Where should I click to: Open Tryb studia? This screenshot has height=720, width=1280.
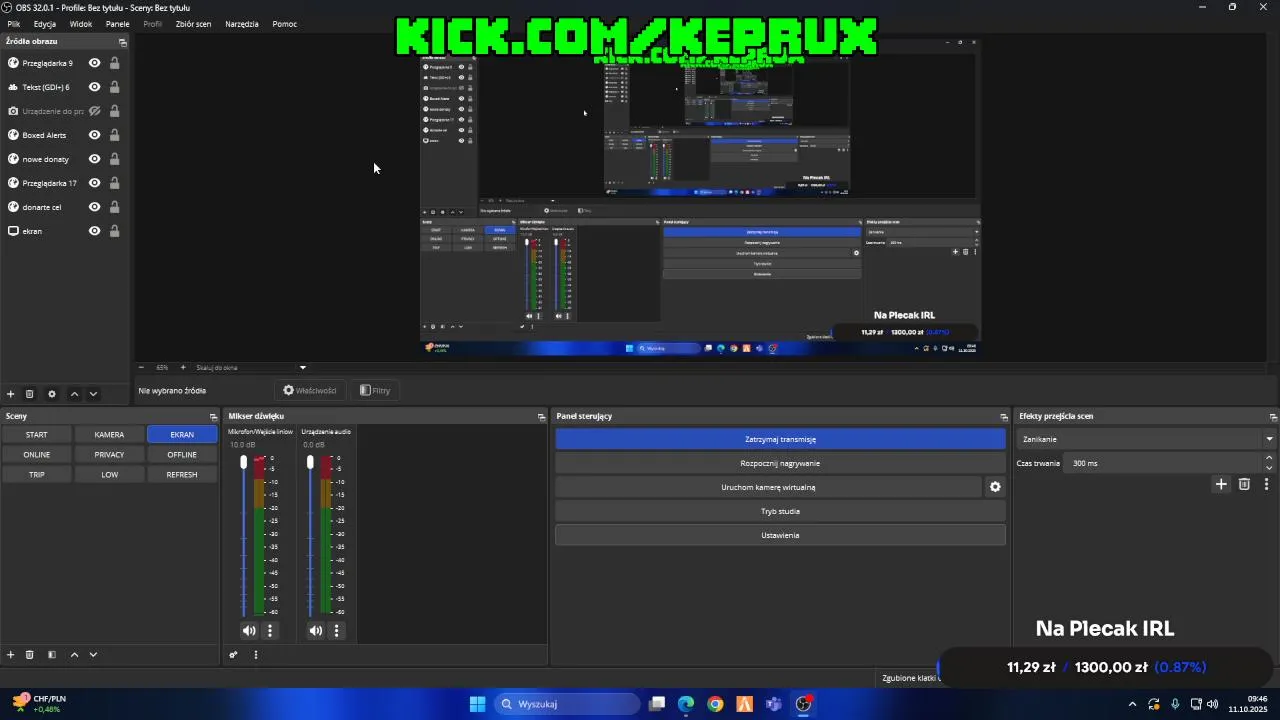pyautogui.click(x=780, y=511)
